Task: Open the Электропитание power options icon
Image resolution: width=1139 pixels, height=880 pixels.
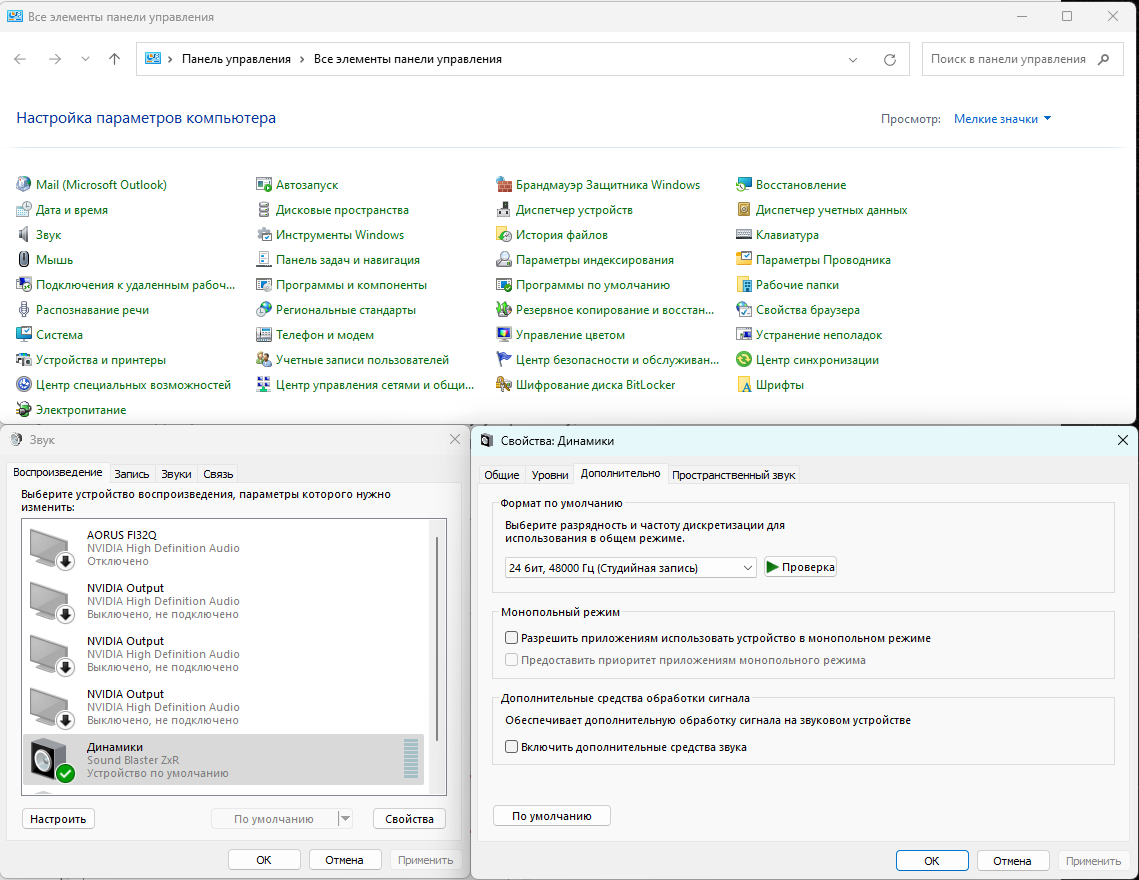Action: coord(25,410)
